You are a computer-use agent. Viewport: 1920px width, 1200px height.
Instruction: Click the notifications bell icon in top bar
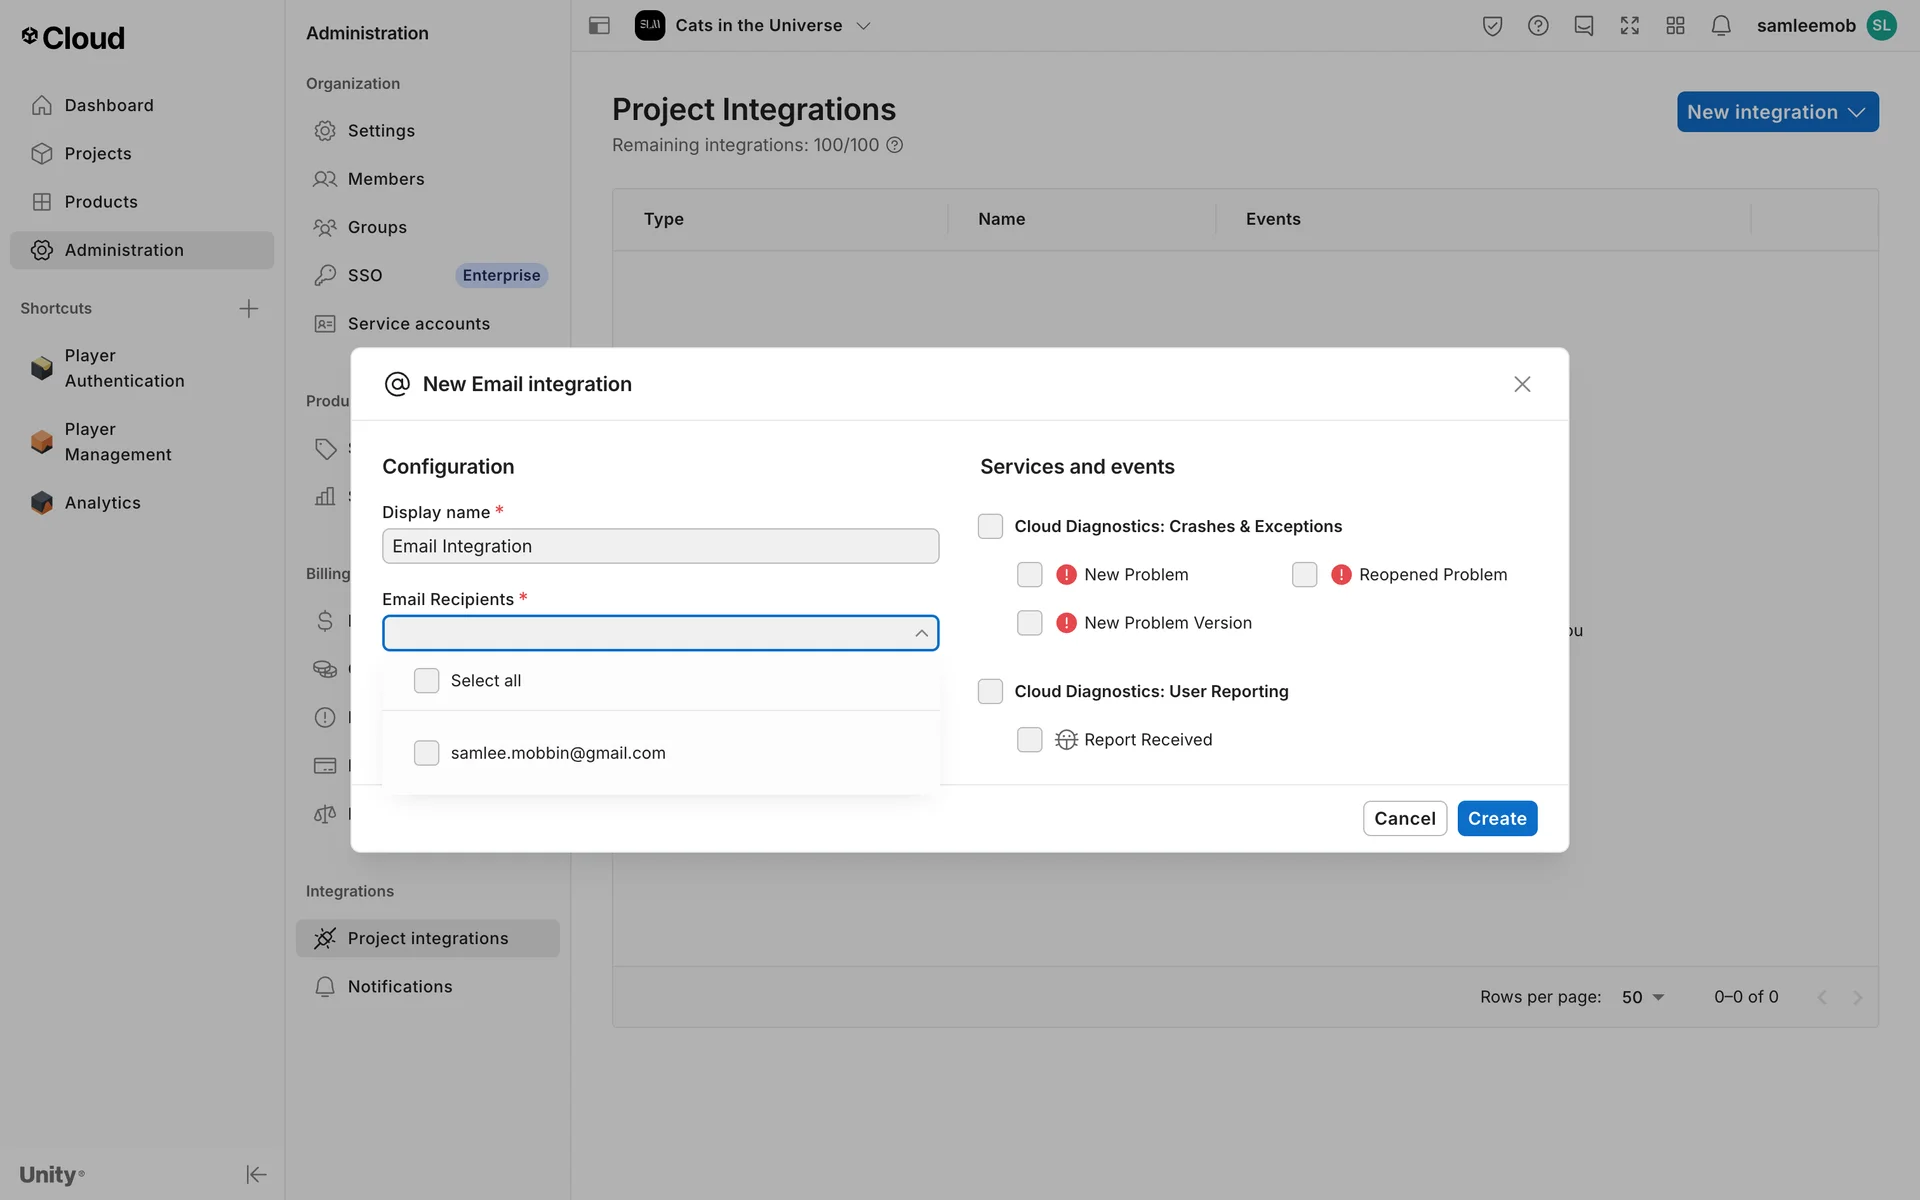pos(1720,26)
